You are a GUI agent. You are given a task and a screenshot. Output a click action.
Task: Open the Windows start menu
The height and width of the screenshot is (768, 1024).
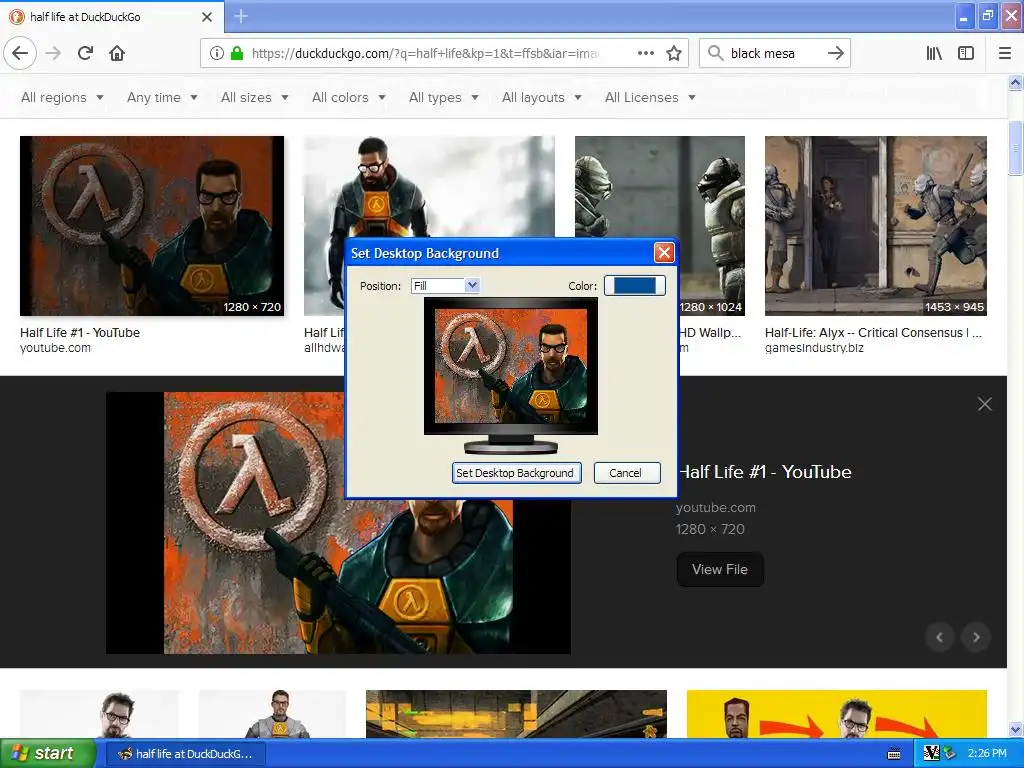coord(46,753)
